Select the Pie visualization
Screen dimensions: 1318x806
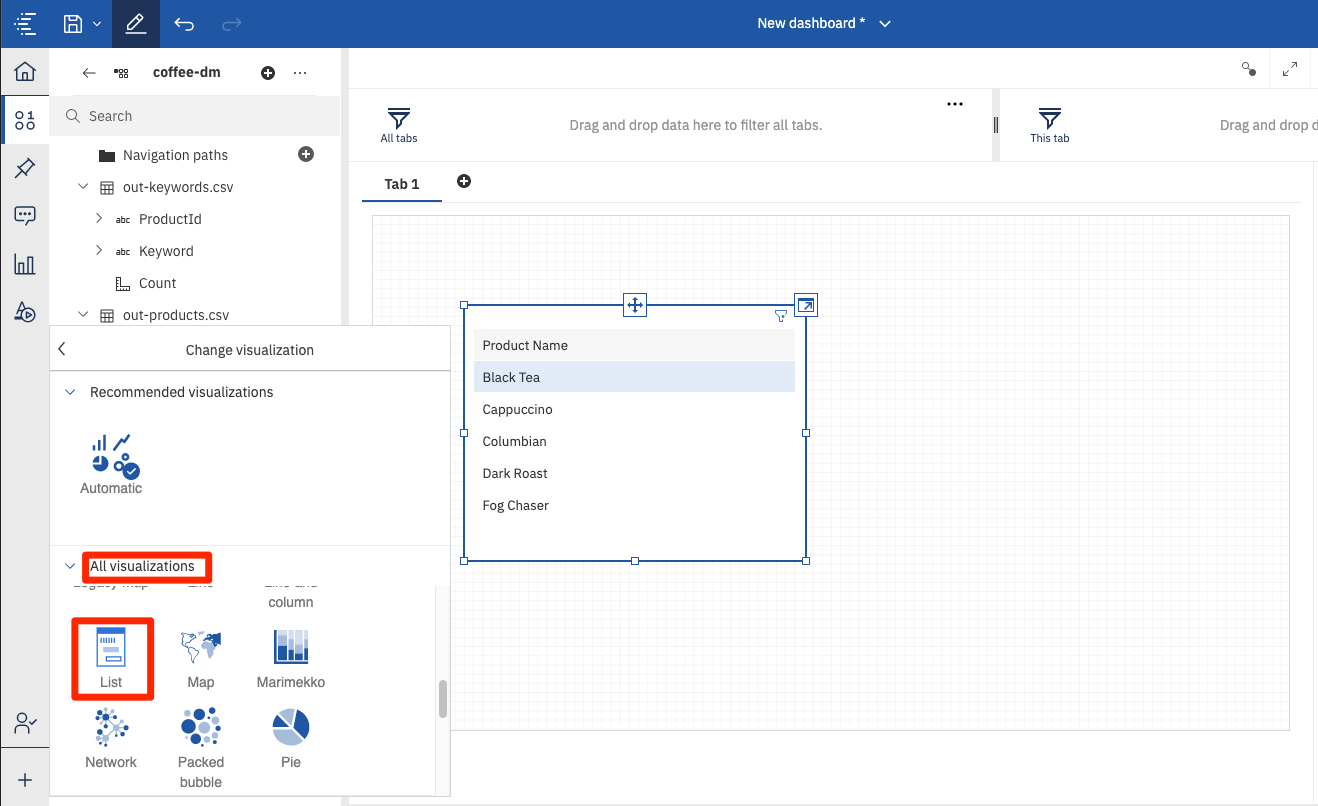[291, 738]
